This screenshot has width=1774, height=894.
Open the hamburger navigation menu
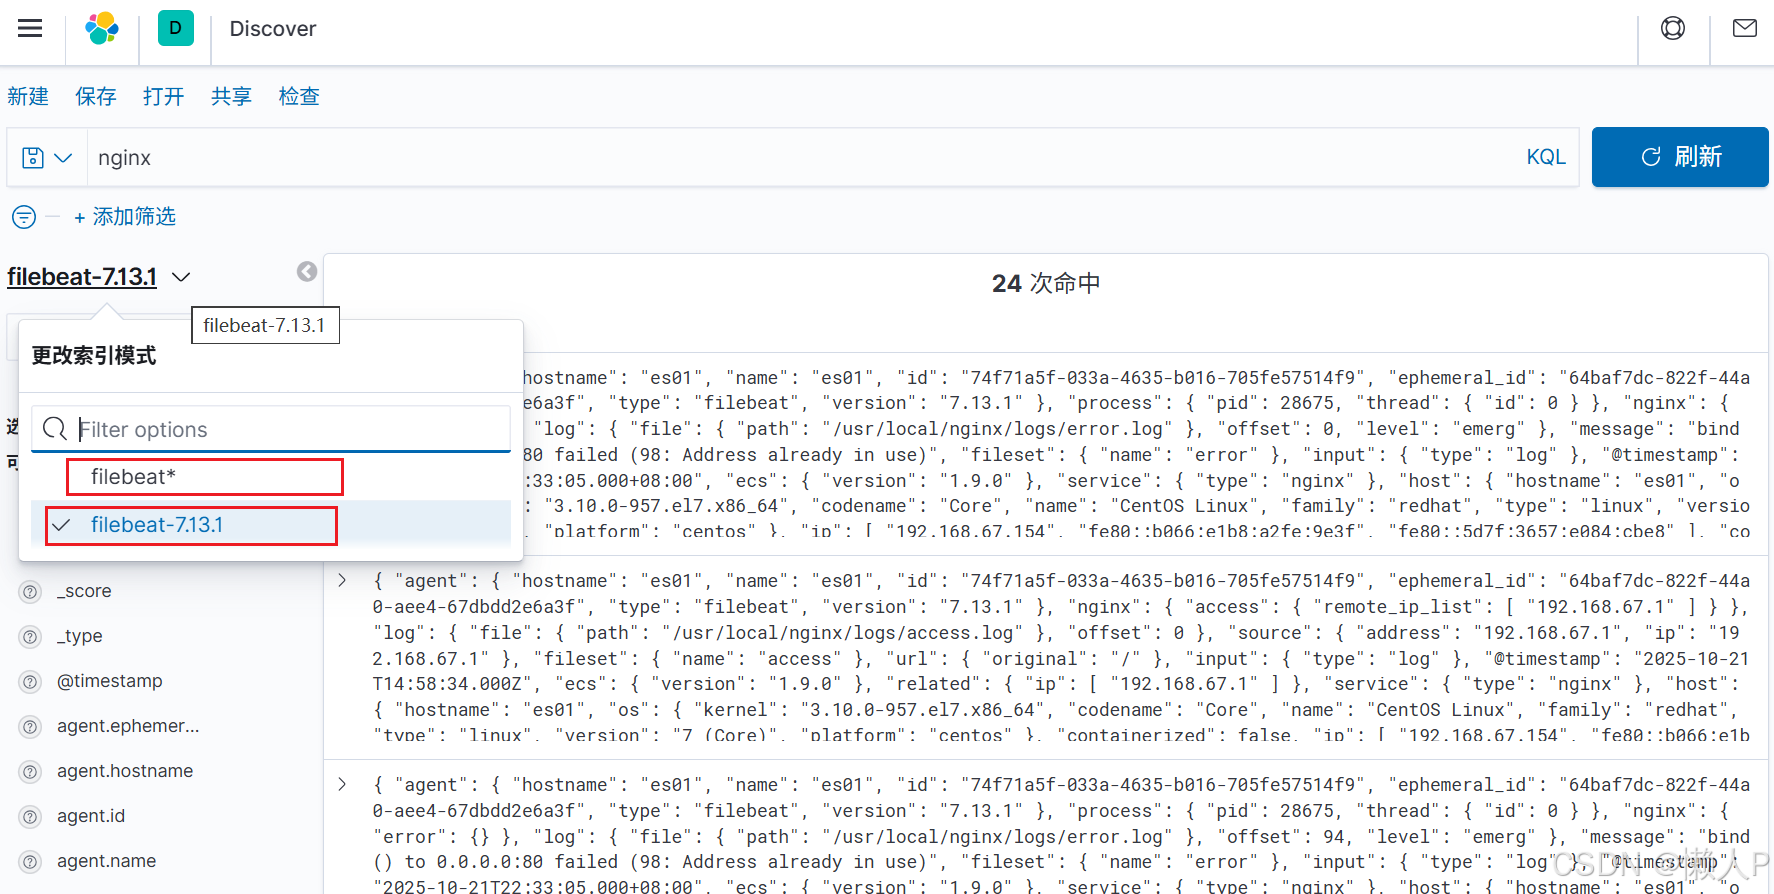[30, 28]
